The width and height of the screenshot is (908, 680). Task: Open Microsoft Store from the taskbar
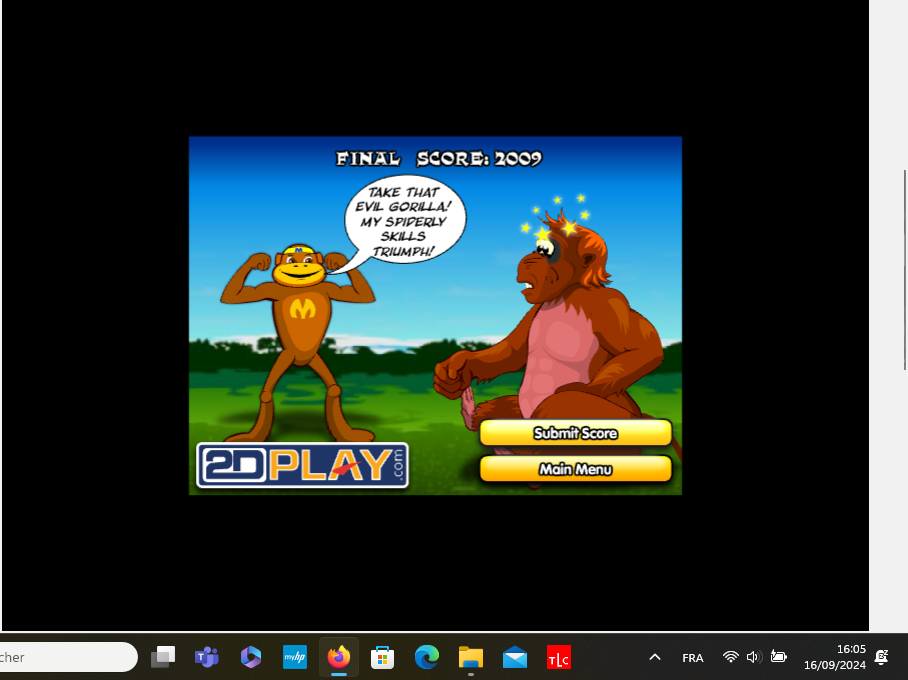383,657
